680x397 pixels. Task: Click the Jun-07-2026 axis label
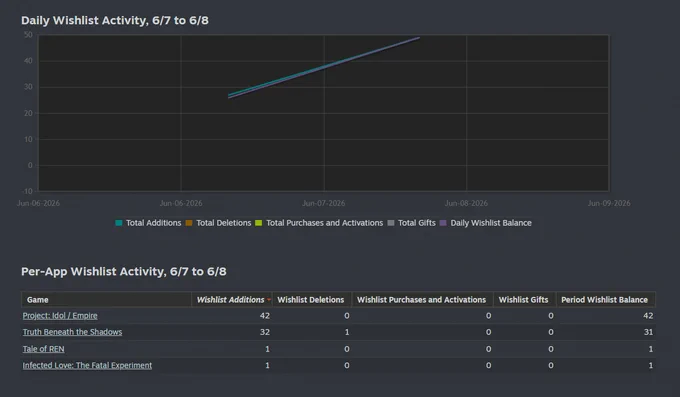click(x=324, y=203)
